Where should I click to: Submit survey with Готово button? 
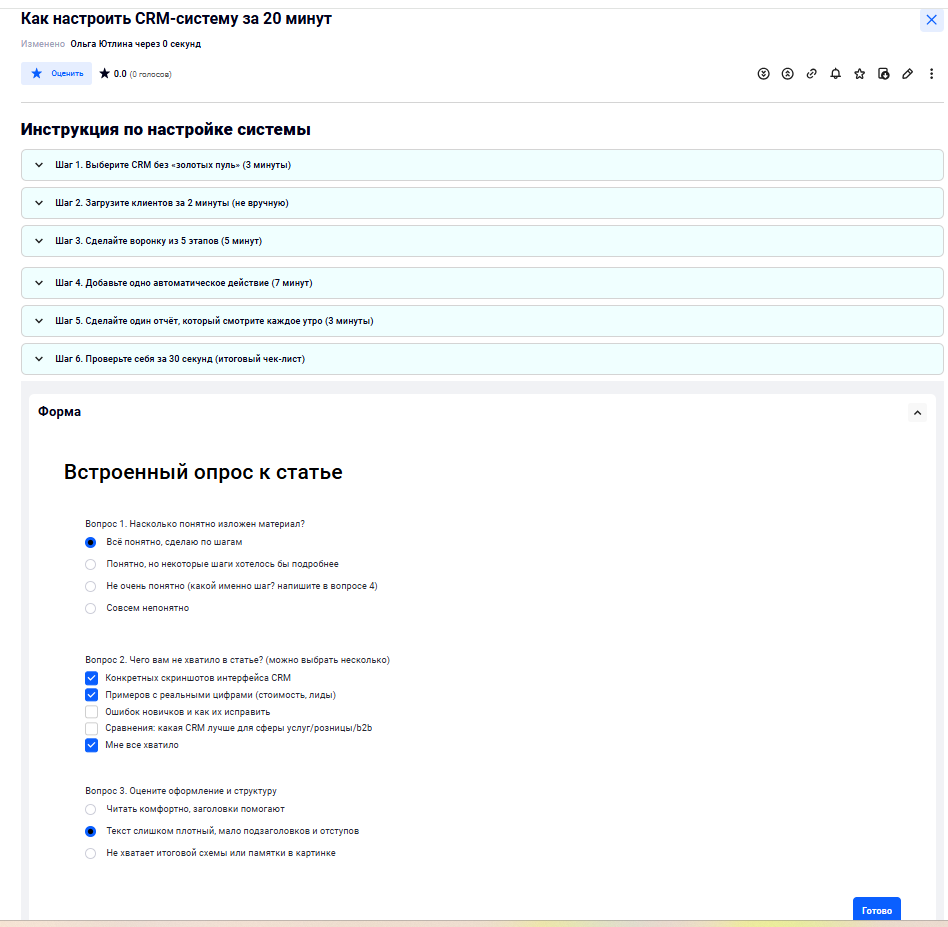(877, 909)
